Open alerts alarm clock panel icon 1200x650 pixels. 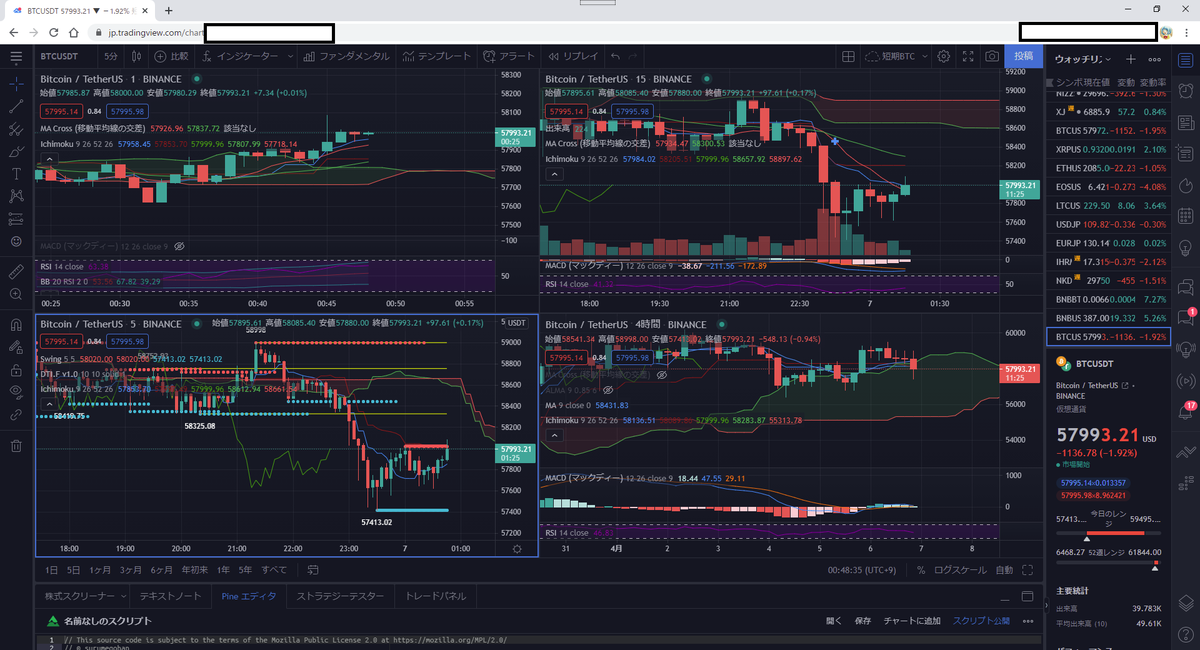1187,91
